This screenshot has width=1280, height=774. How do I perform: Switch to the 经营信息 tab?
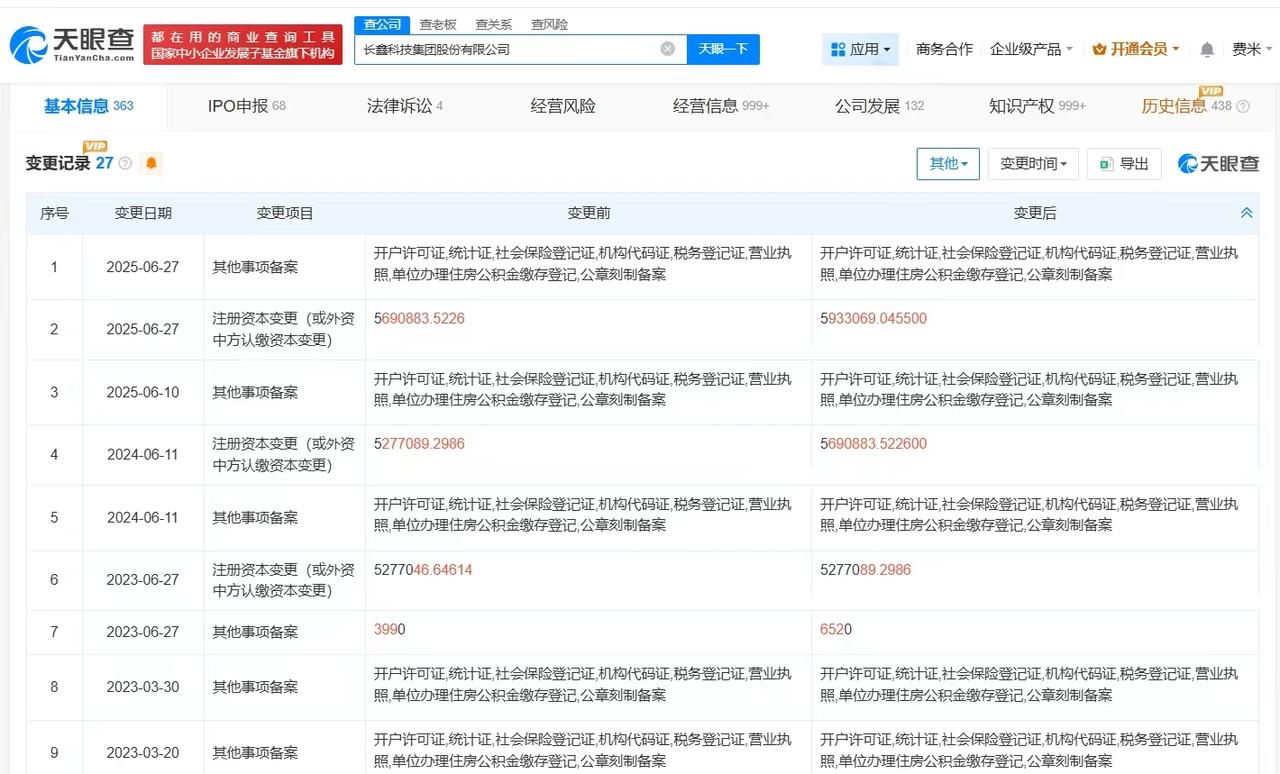(721, 106)
